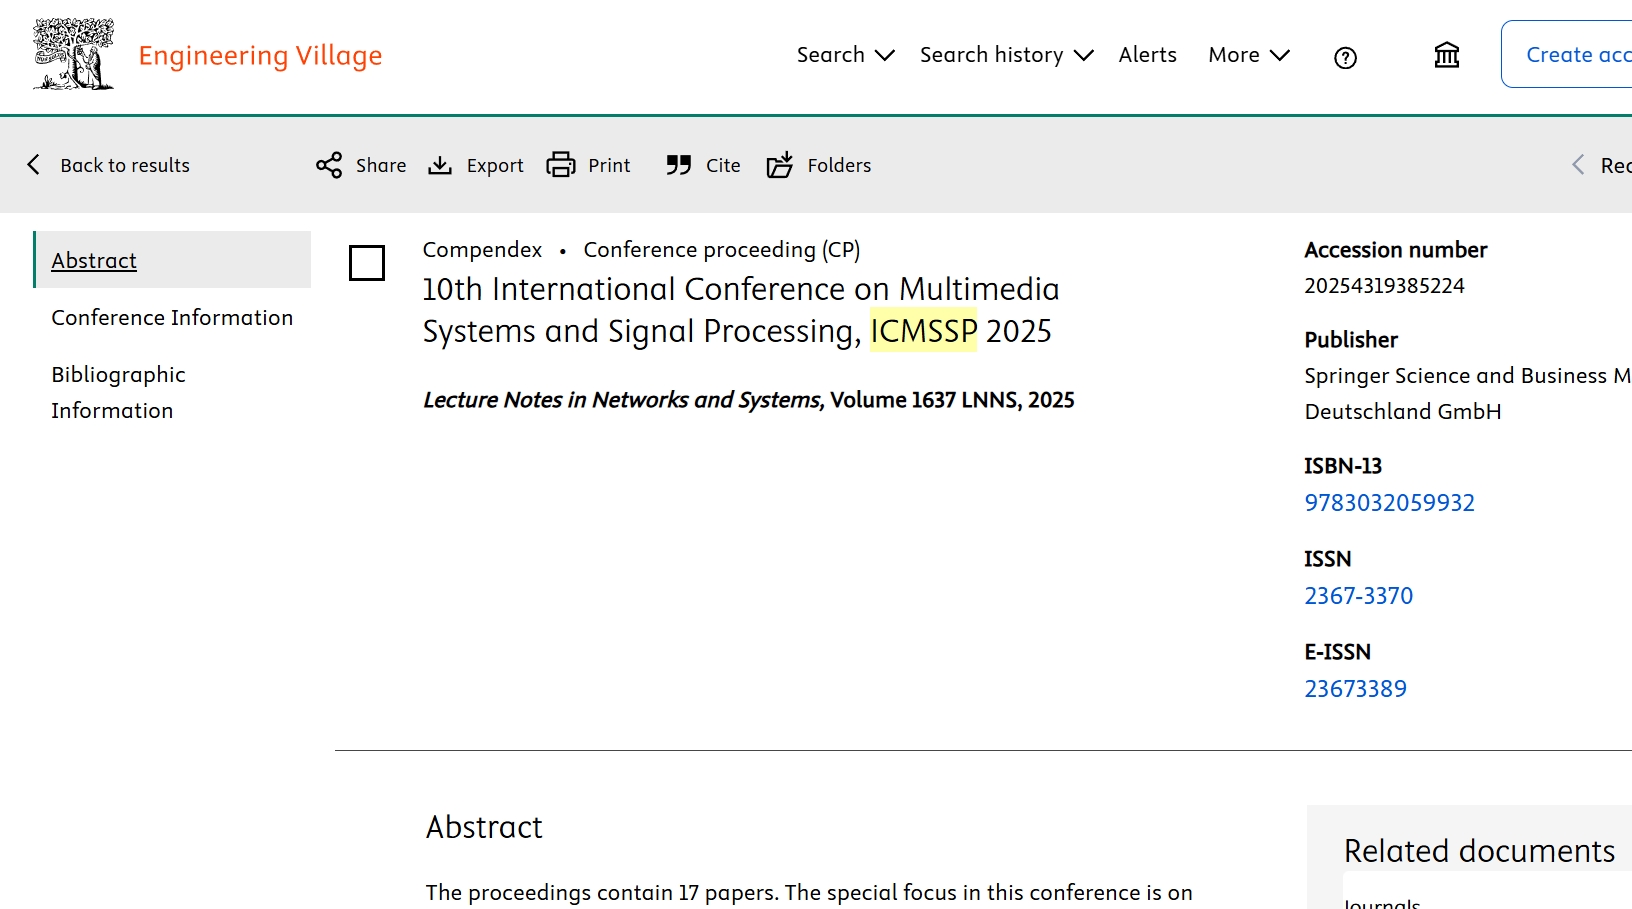Click the Share icon in toolbar
This screenshot has width=1632, height=909.
point(329,165)
